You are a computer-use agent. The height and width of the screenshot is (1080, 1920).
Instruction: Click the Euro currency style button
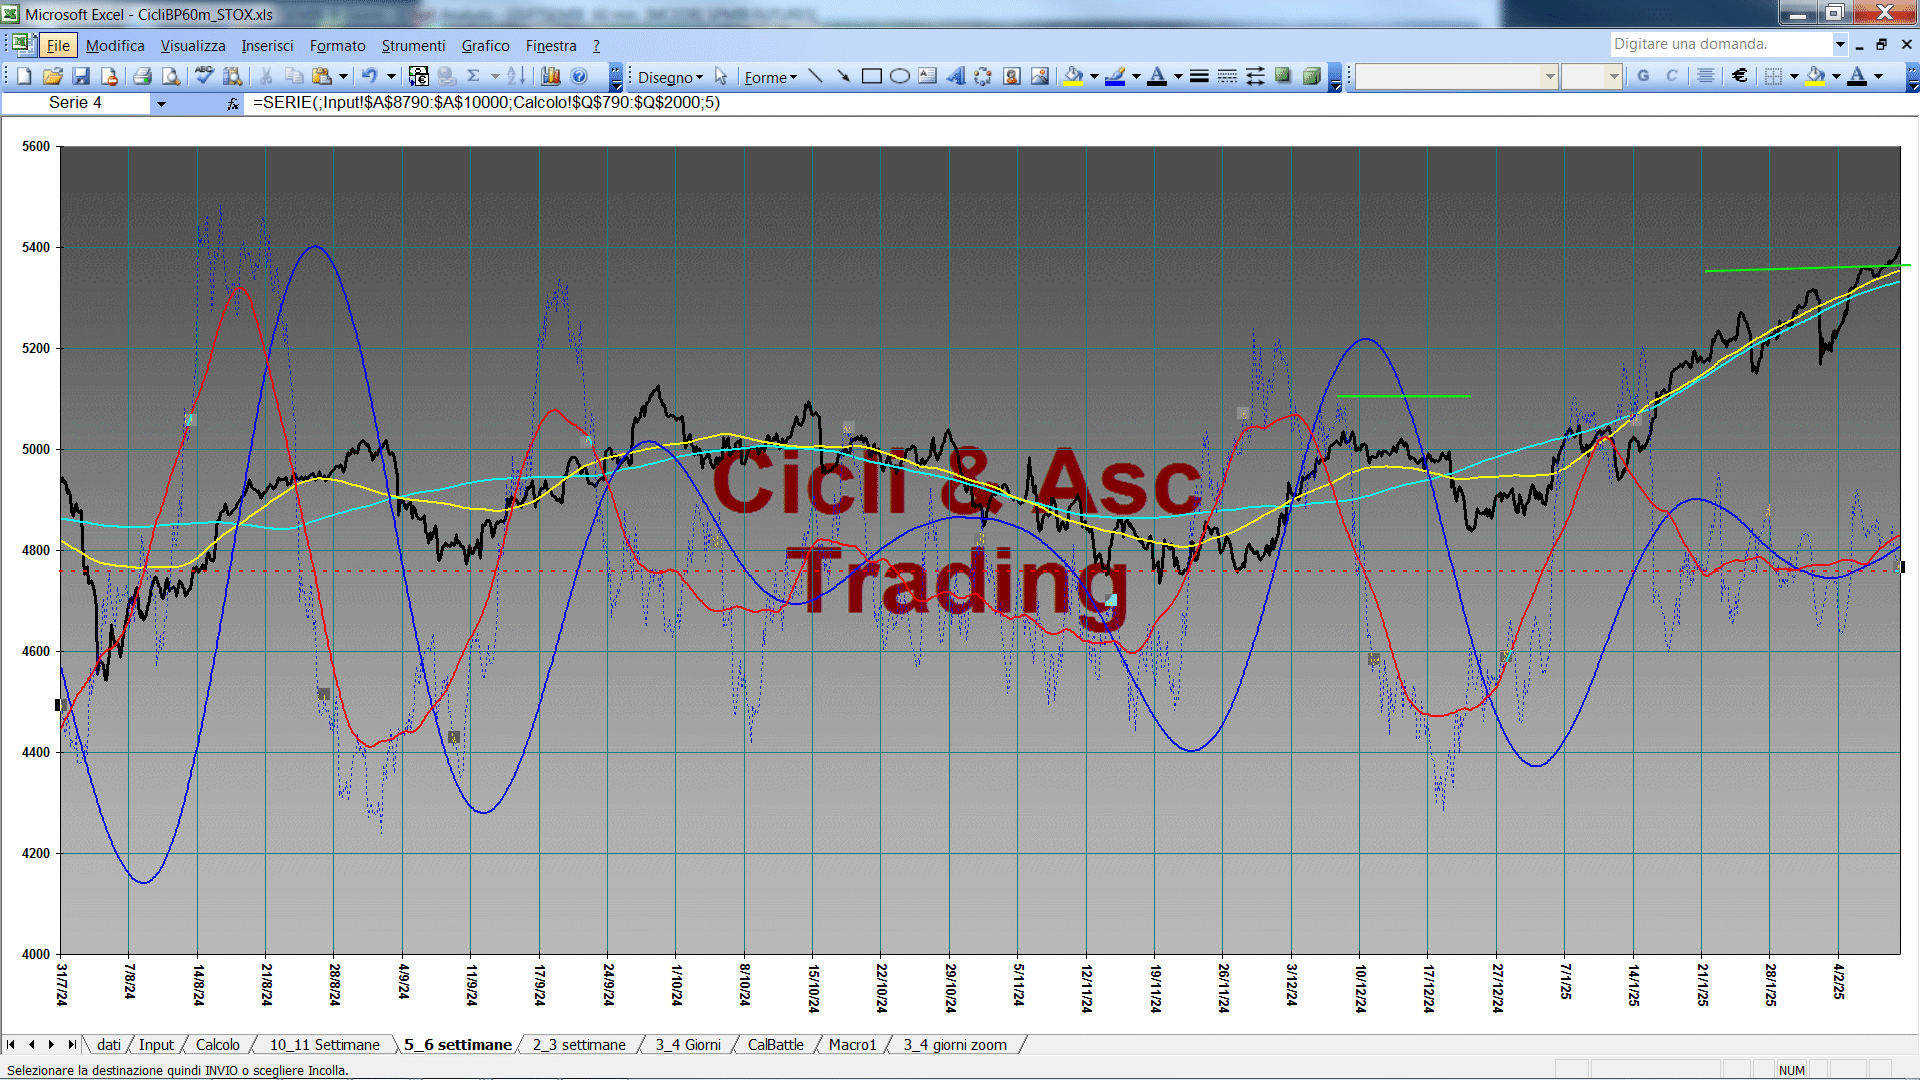(x=1740, y=76)
